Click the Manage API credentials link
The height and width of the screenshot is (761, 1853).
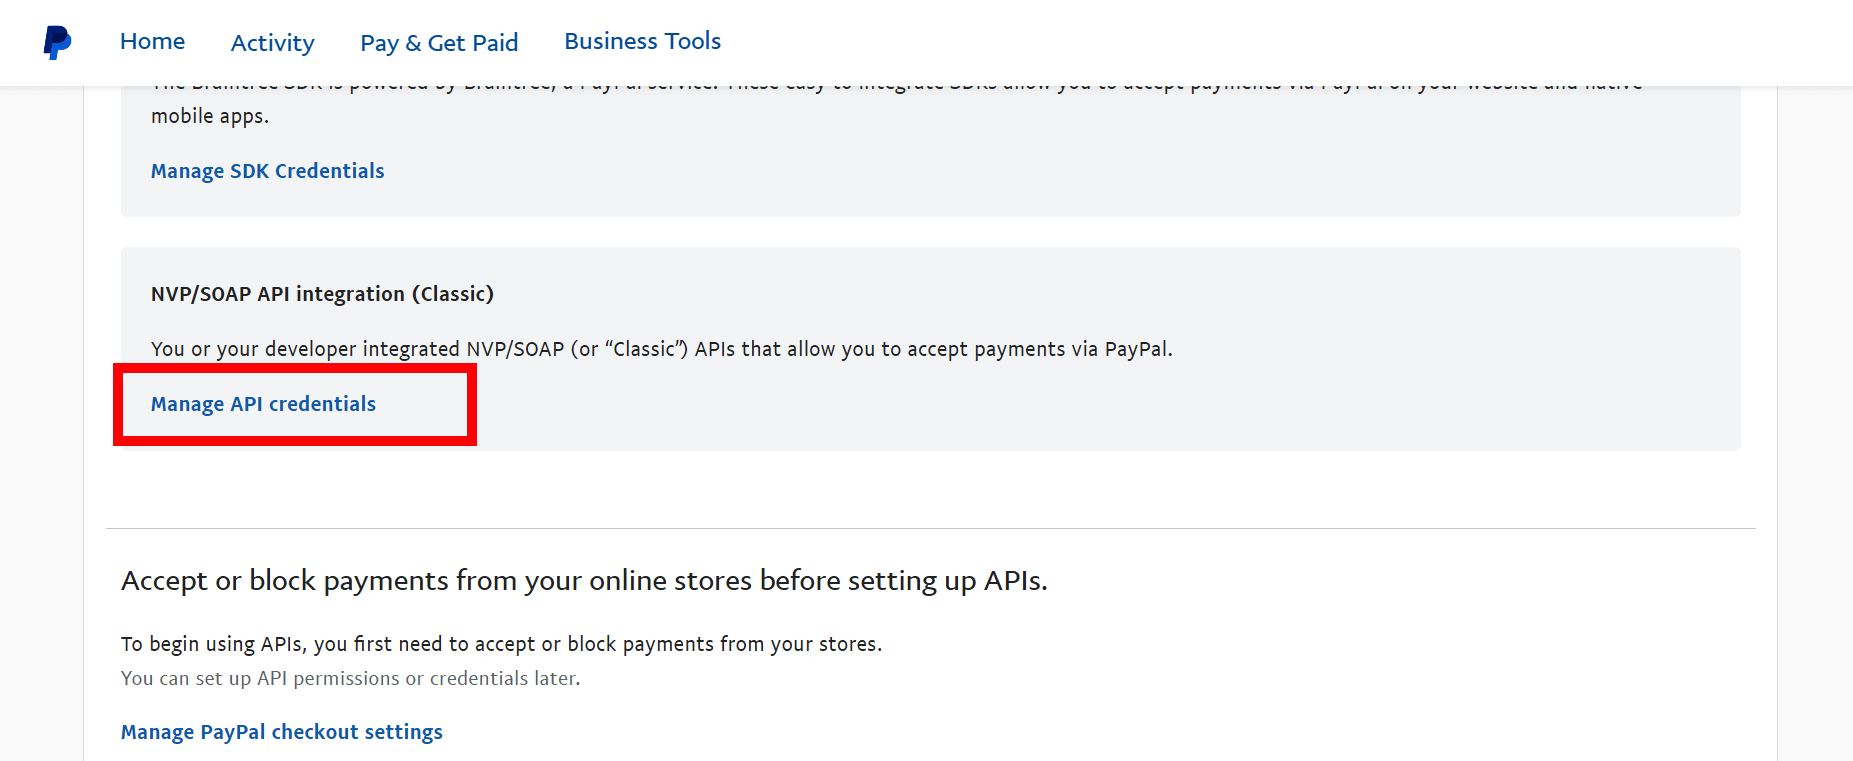(263, 404)
